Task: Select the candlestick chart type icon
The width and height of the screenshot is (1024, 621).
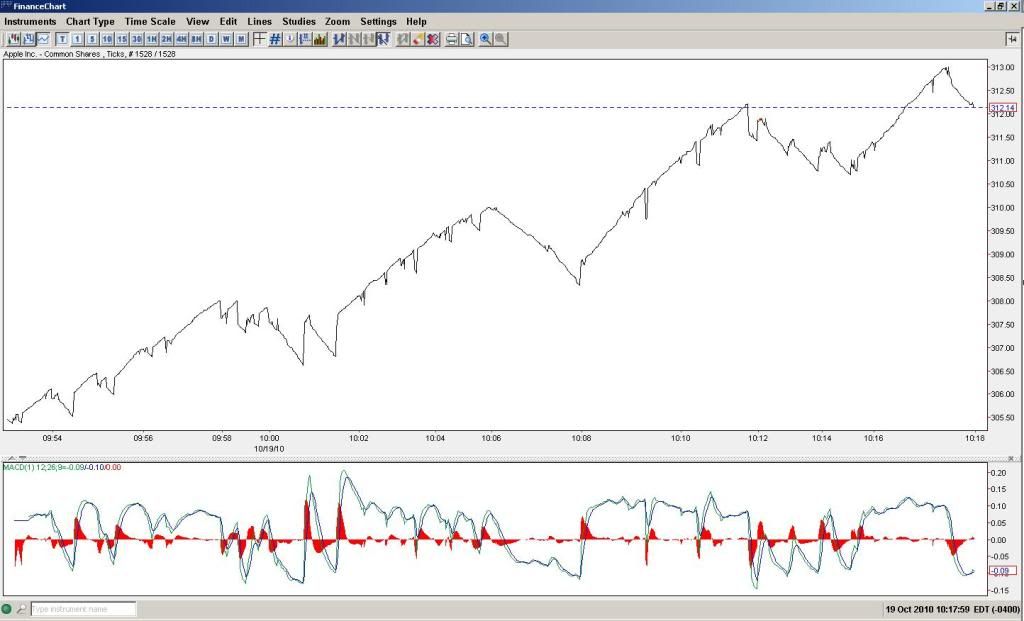Action: pyautogui.click(x=14, y=39)
